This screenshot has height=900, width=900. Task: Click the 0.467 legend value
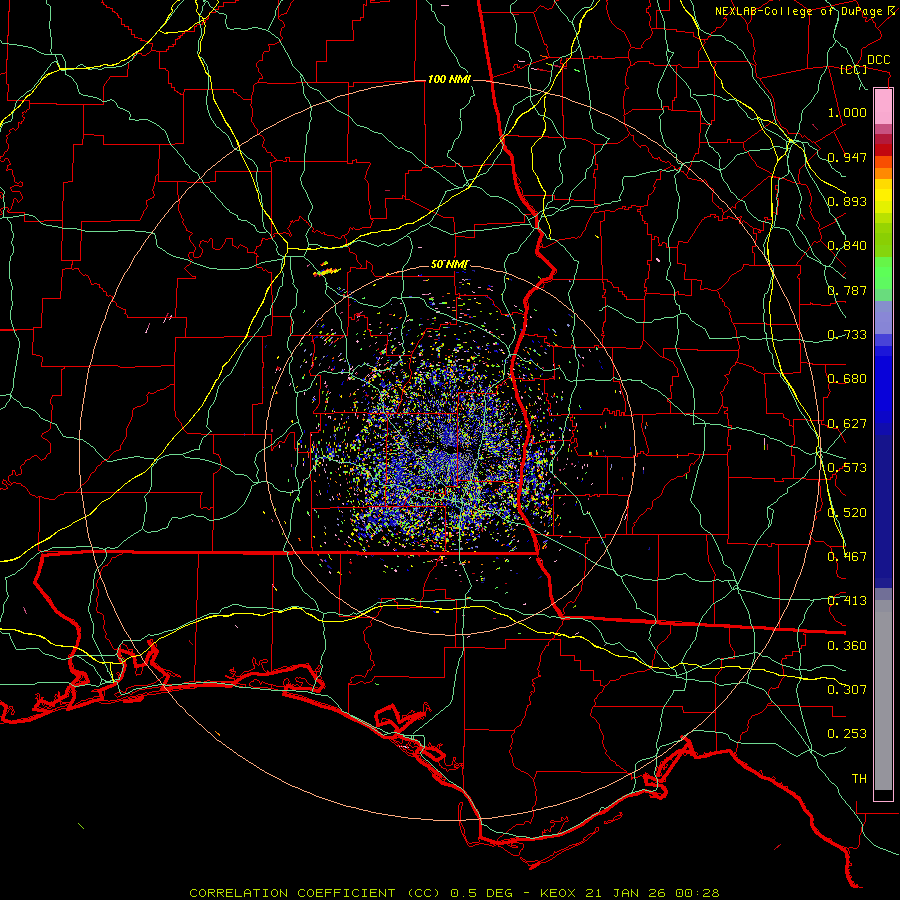[x=847, y=557]
